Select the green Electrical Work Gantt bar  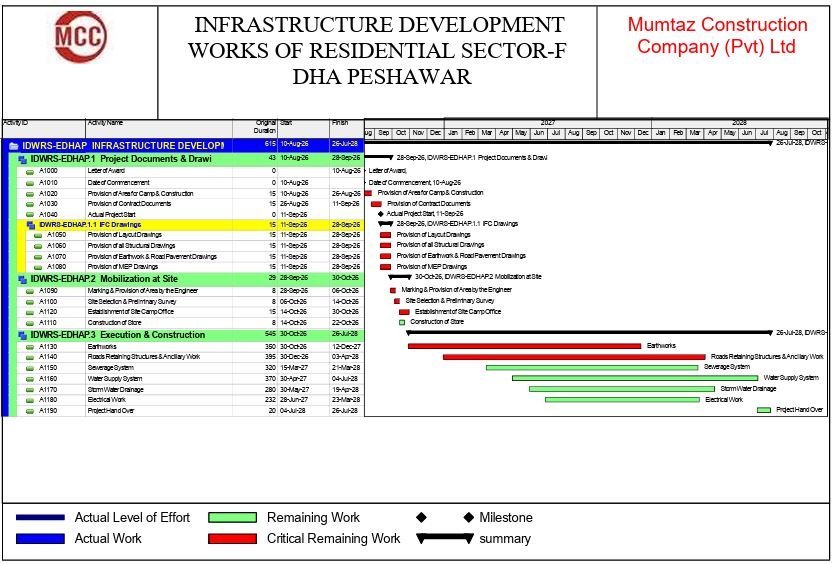coord(622,400)
